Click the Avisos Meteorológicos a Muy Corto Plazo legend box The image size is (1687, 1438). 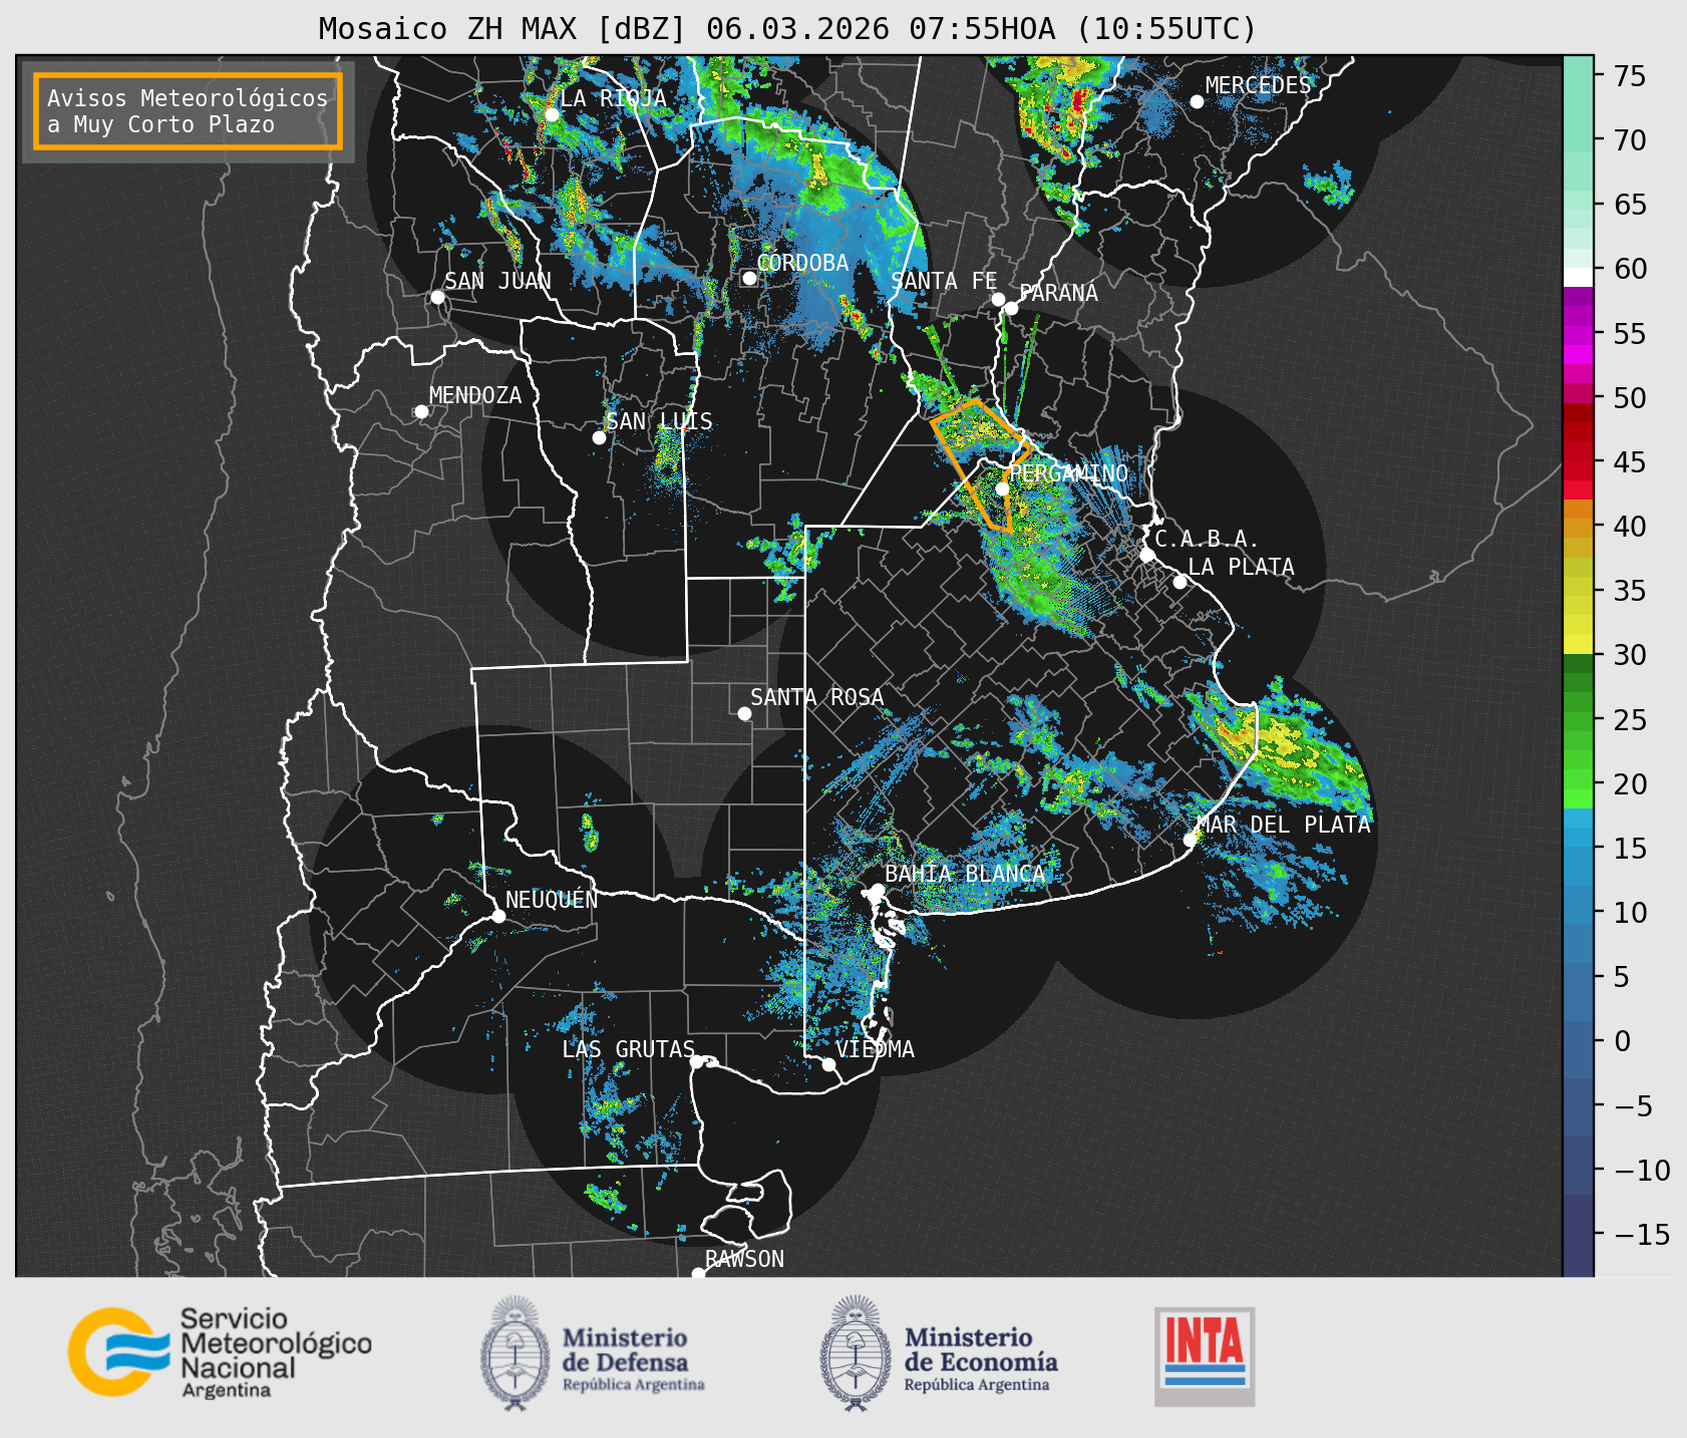(188, 111)
